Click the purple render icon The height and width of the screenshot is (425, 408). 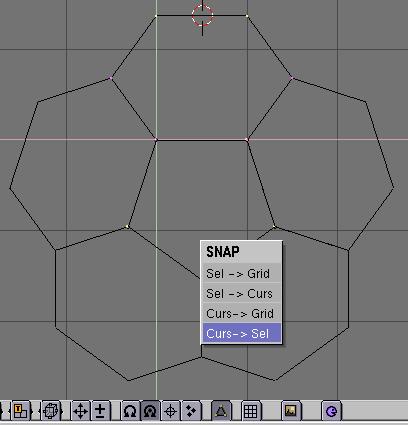331,410
